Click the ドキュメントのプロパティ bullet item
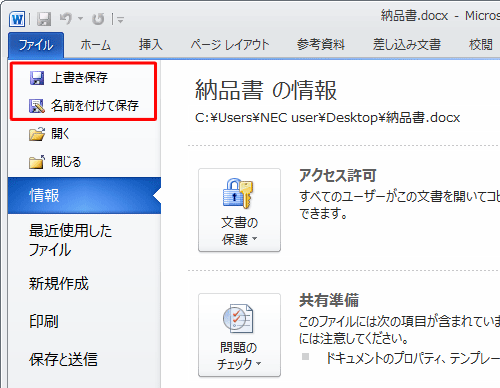 [412, 358]
